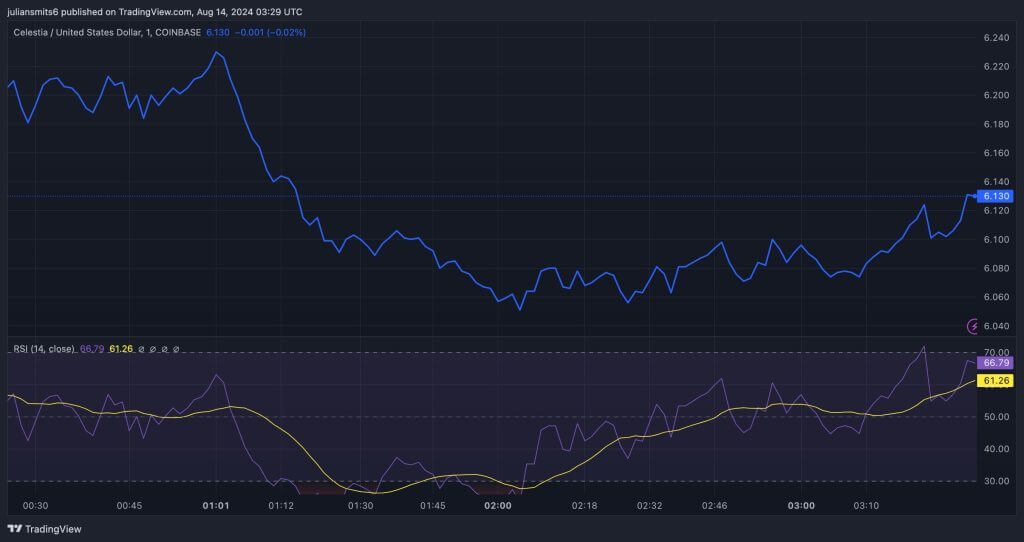Click the 40.00 RSI axis label
1024x542 pixels.
[x=999, y=449]
